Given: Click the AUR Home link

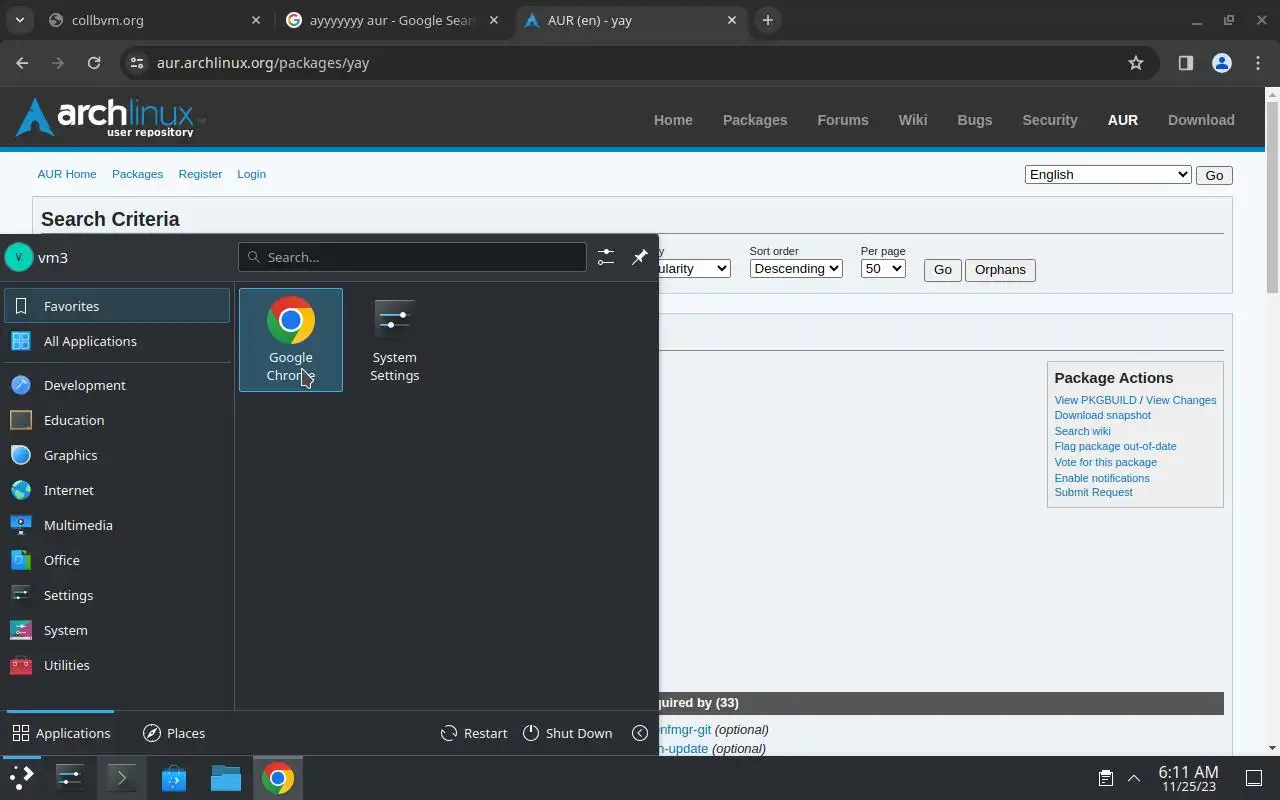Looking at the screenshot, I should (67, 174).
